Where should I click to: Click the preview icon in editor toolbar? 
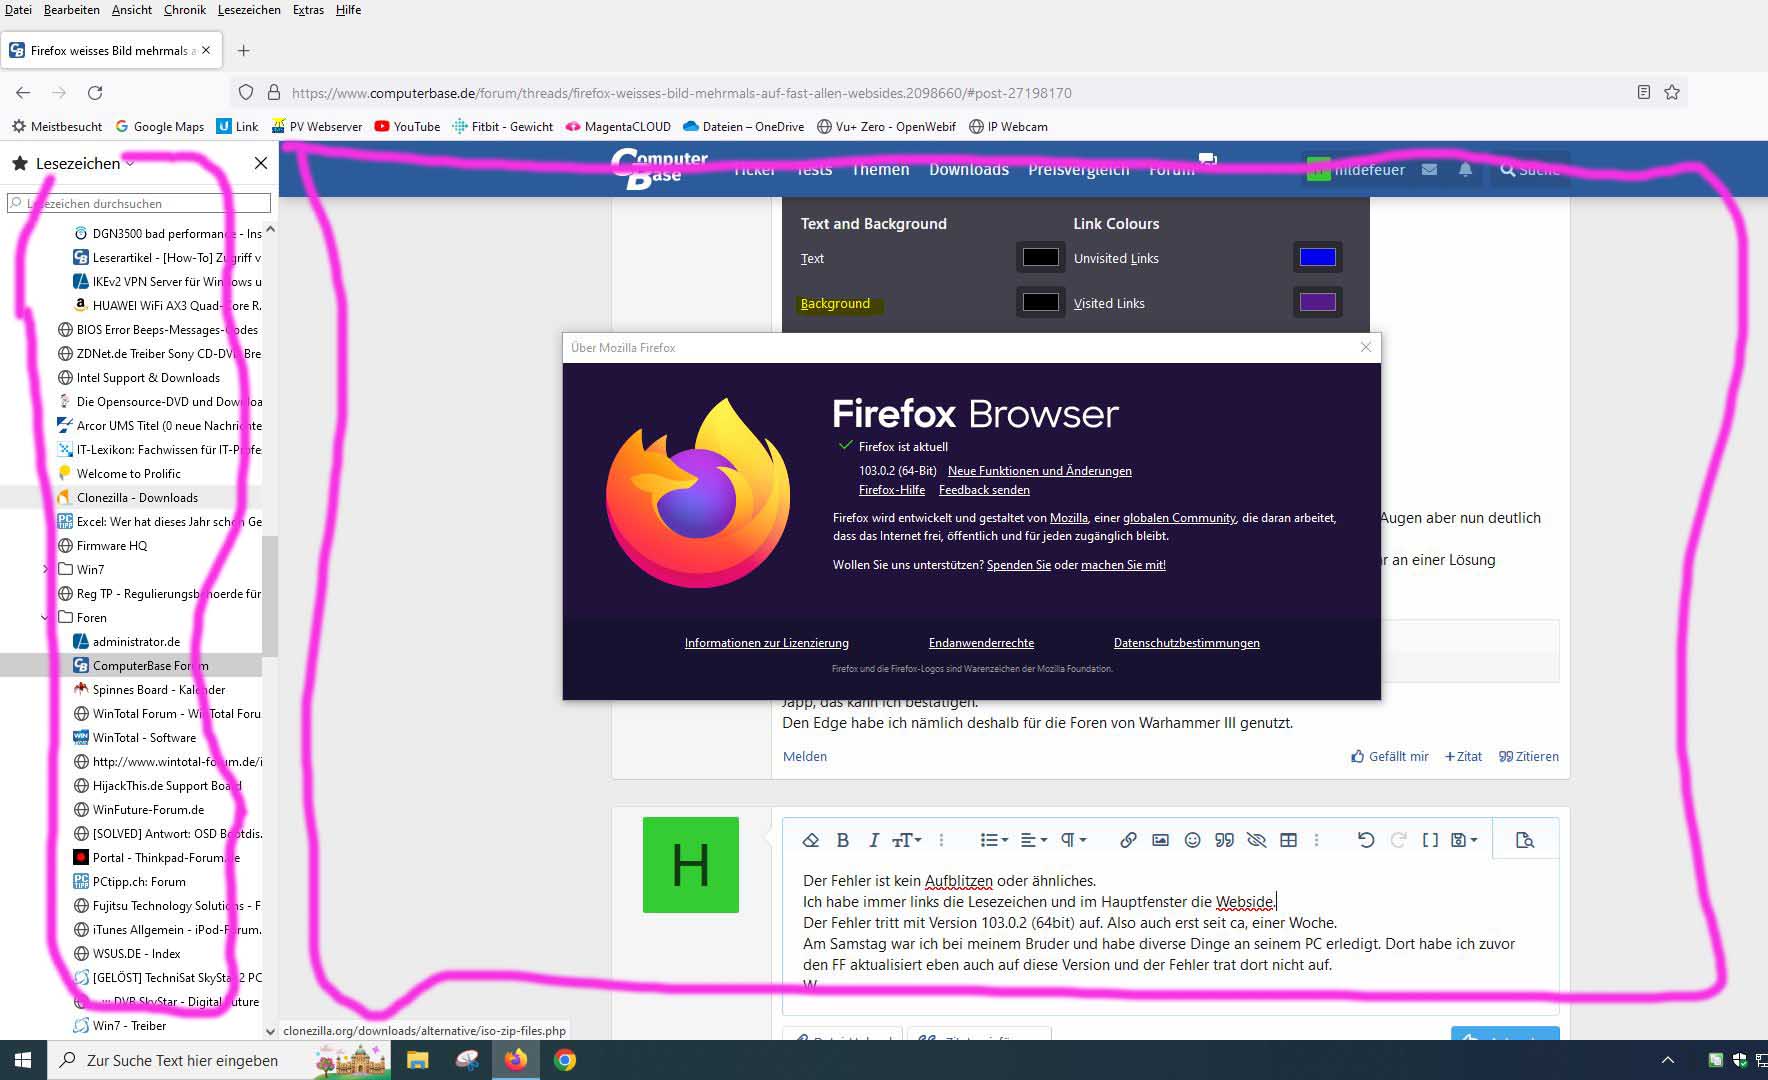point(1524,840)
